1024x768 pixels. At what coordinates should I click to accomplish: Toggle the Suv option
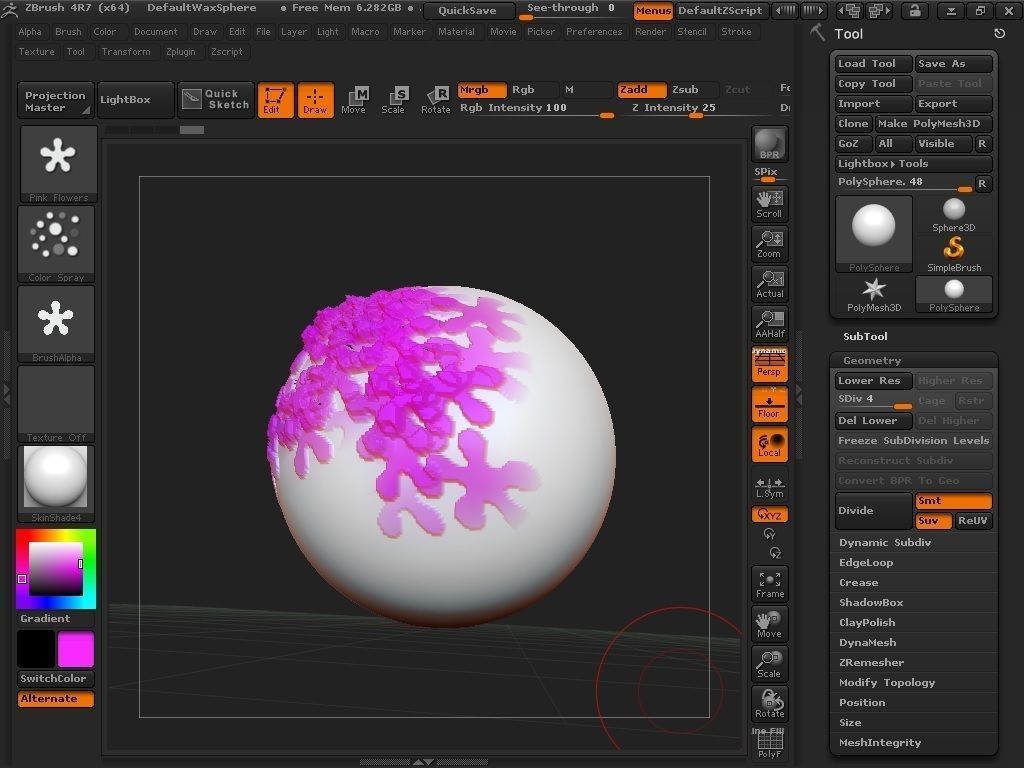tap(934, 520)
